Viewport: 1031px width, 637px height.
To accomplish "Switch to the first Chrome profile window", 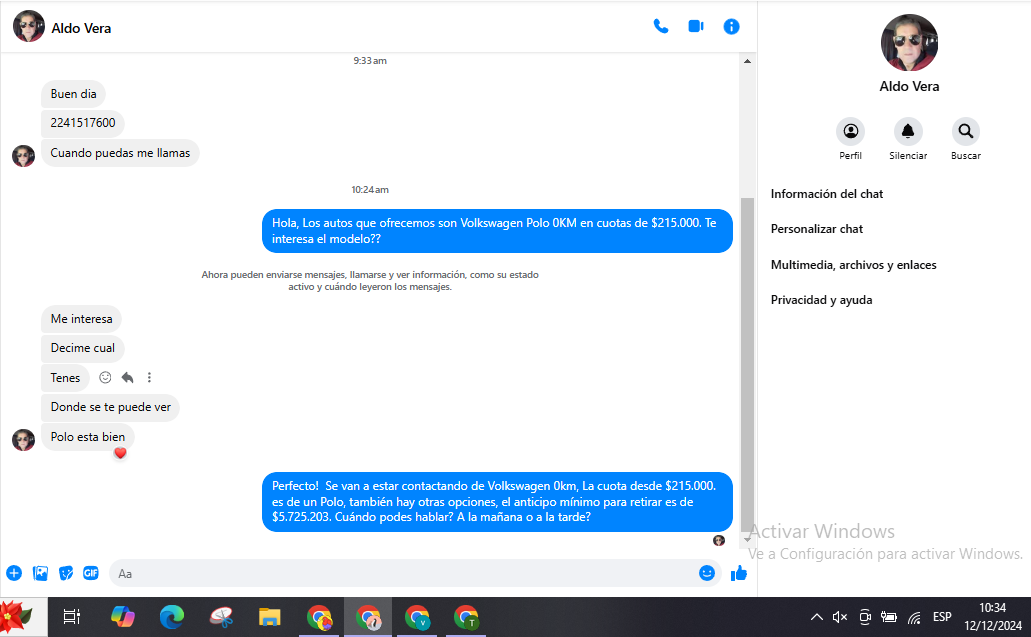I will coord(320,617).
